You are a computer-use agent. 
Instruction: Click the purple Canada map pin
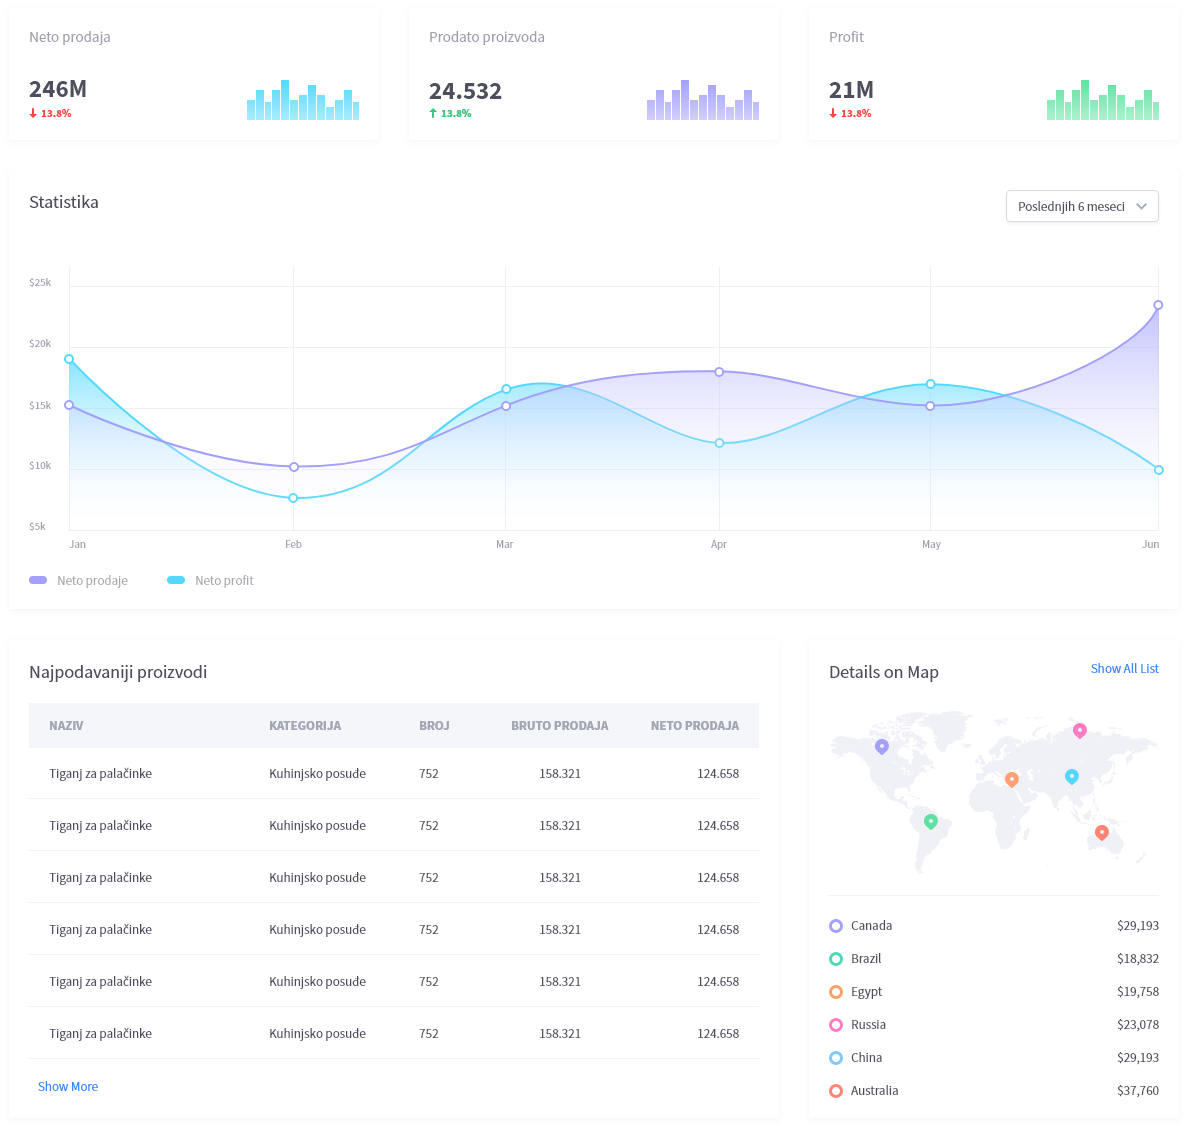pos(881,746)
